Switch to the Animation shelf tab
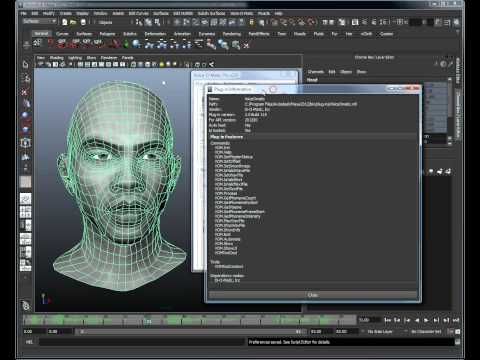This screenshot has height=360, width=480. (x=182, y=34)
